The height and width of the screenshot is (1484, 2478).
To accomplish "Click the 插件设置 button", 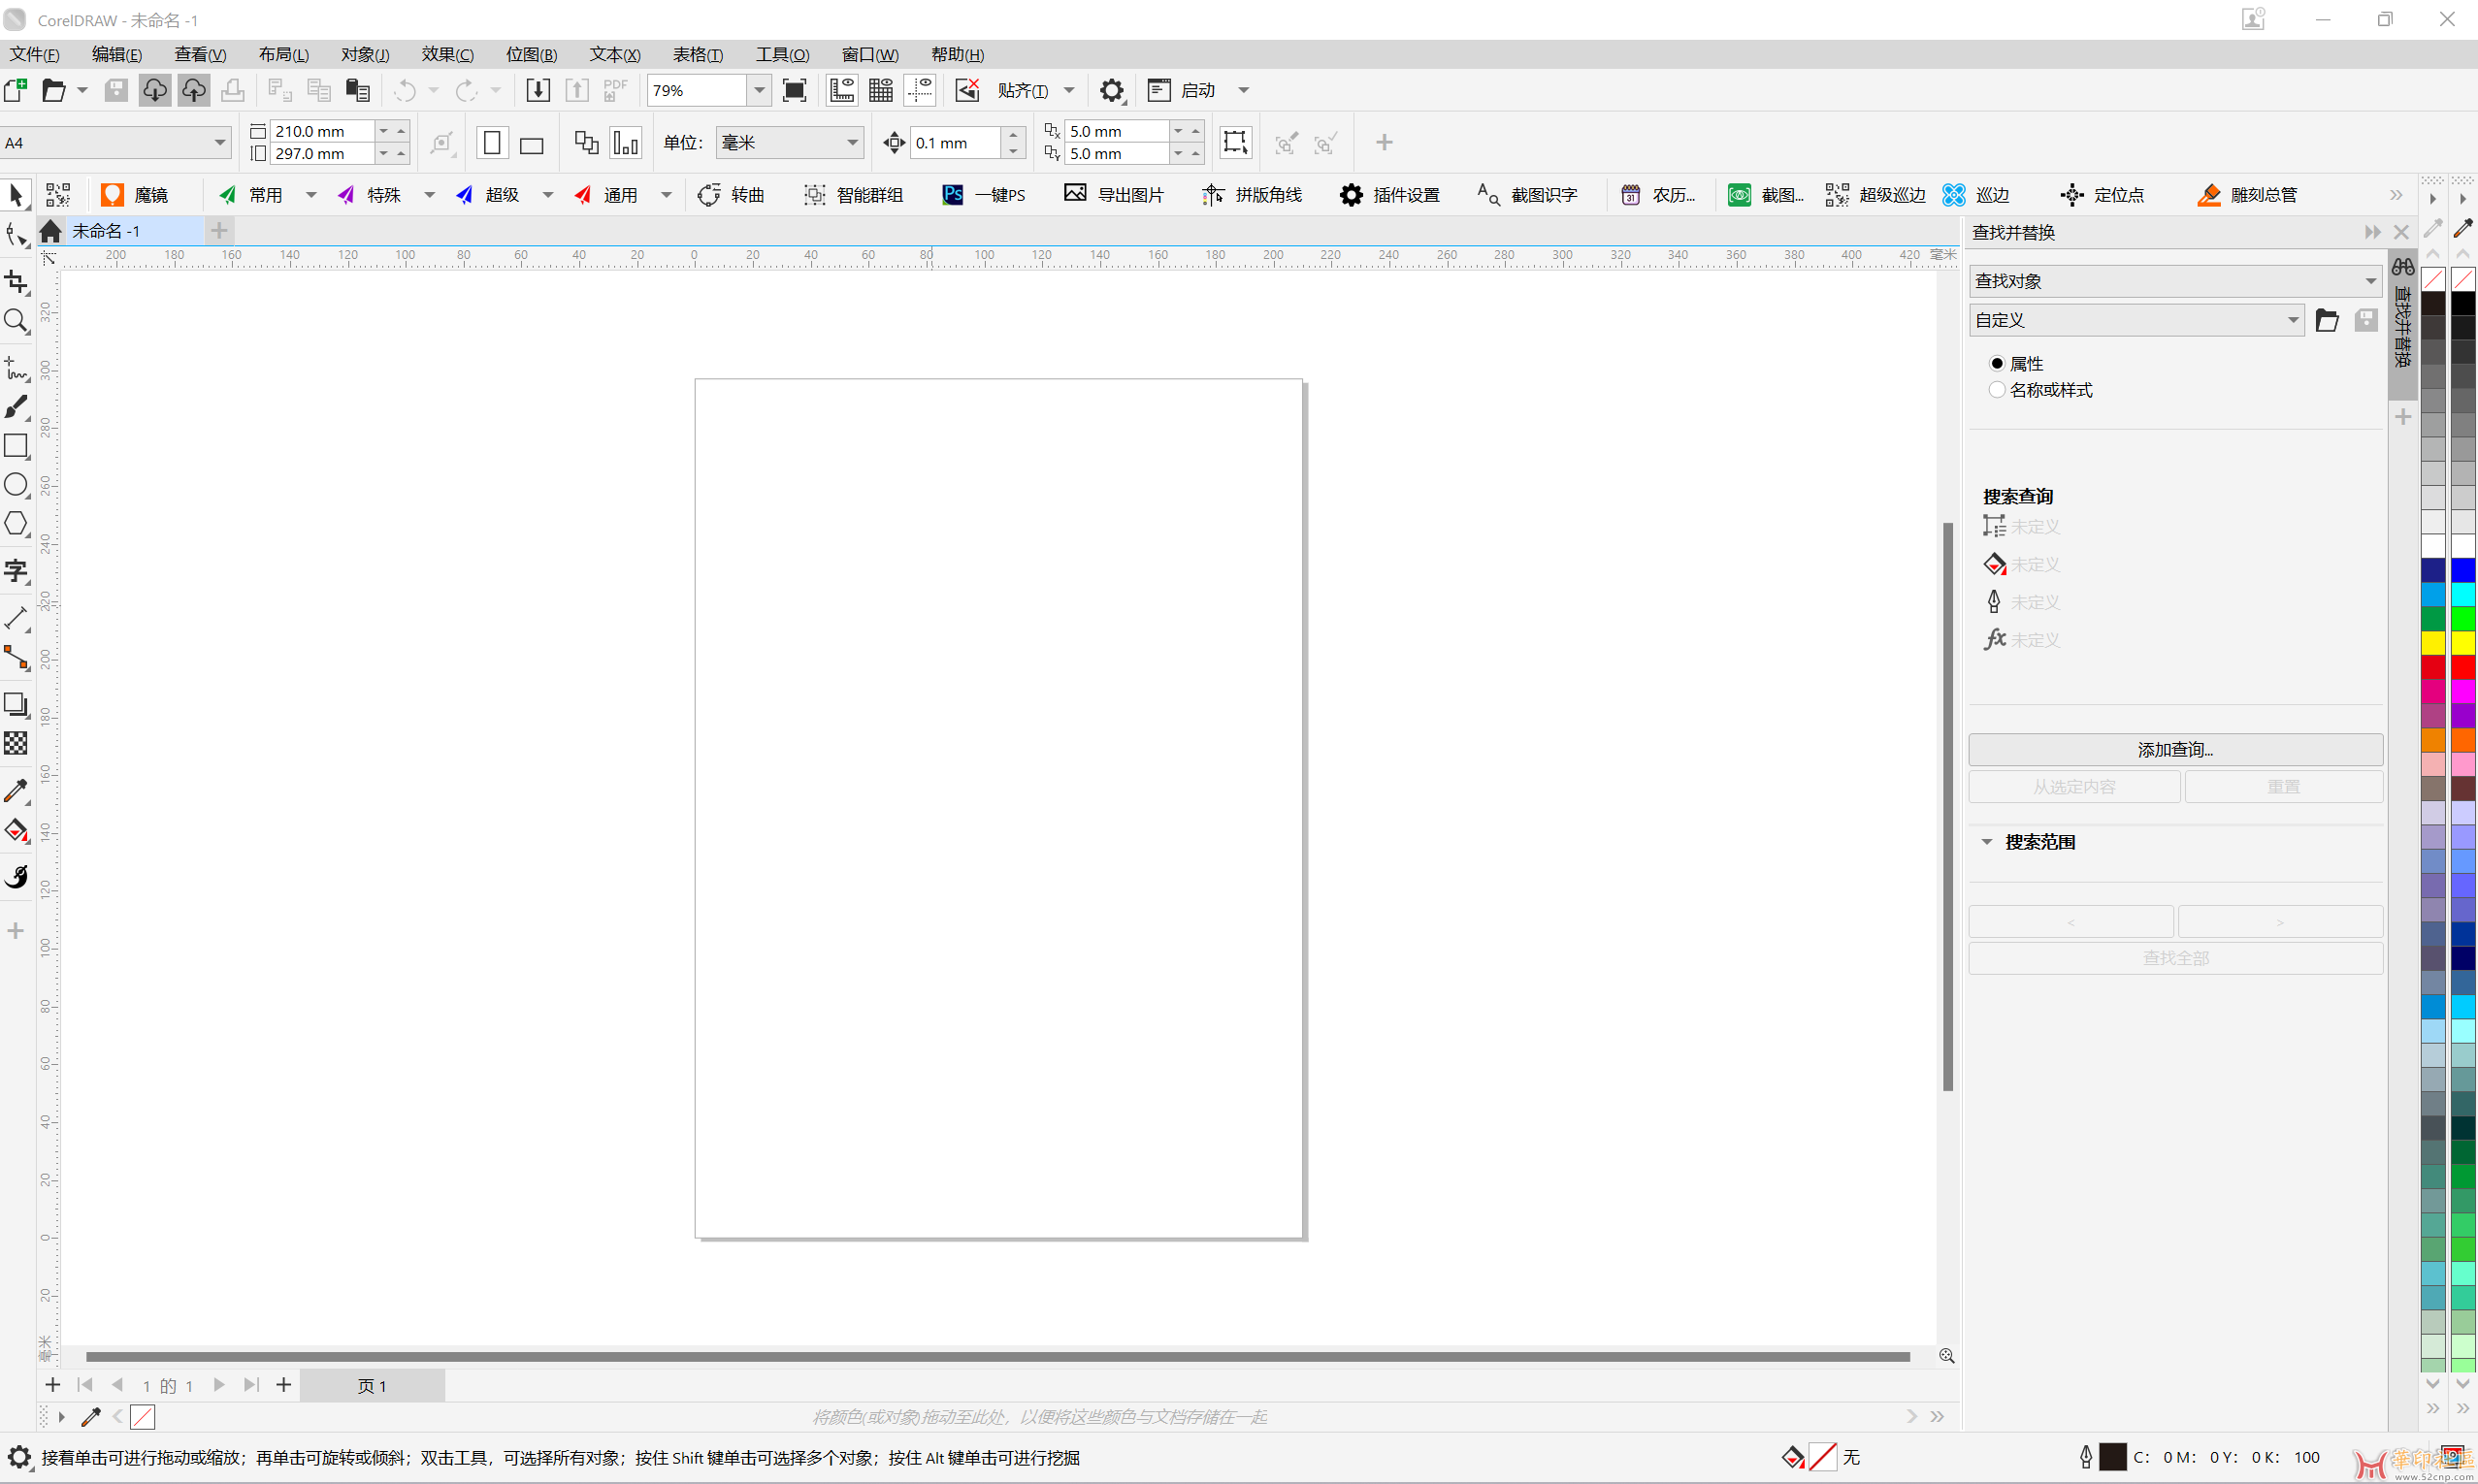I will [1390, 195].
